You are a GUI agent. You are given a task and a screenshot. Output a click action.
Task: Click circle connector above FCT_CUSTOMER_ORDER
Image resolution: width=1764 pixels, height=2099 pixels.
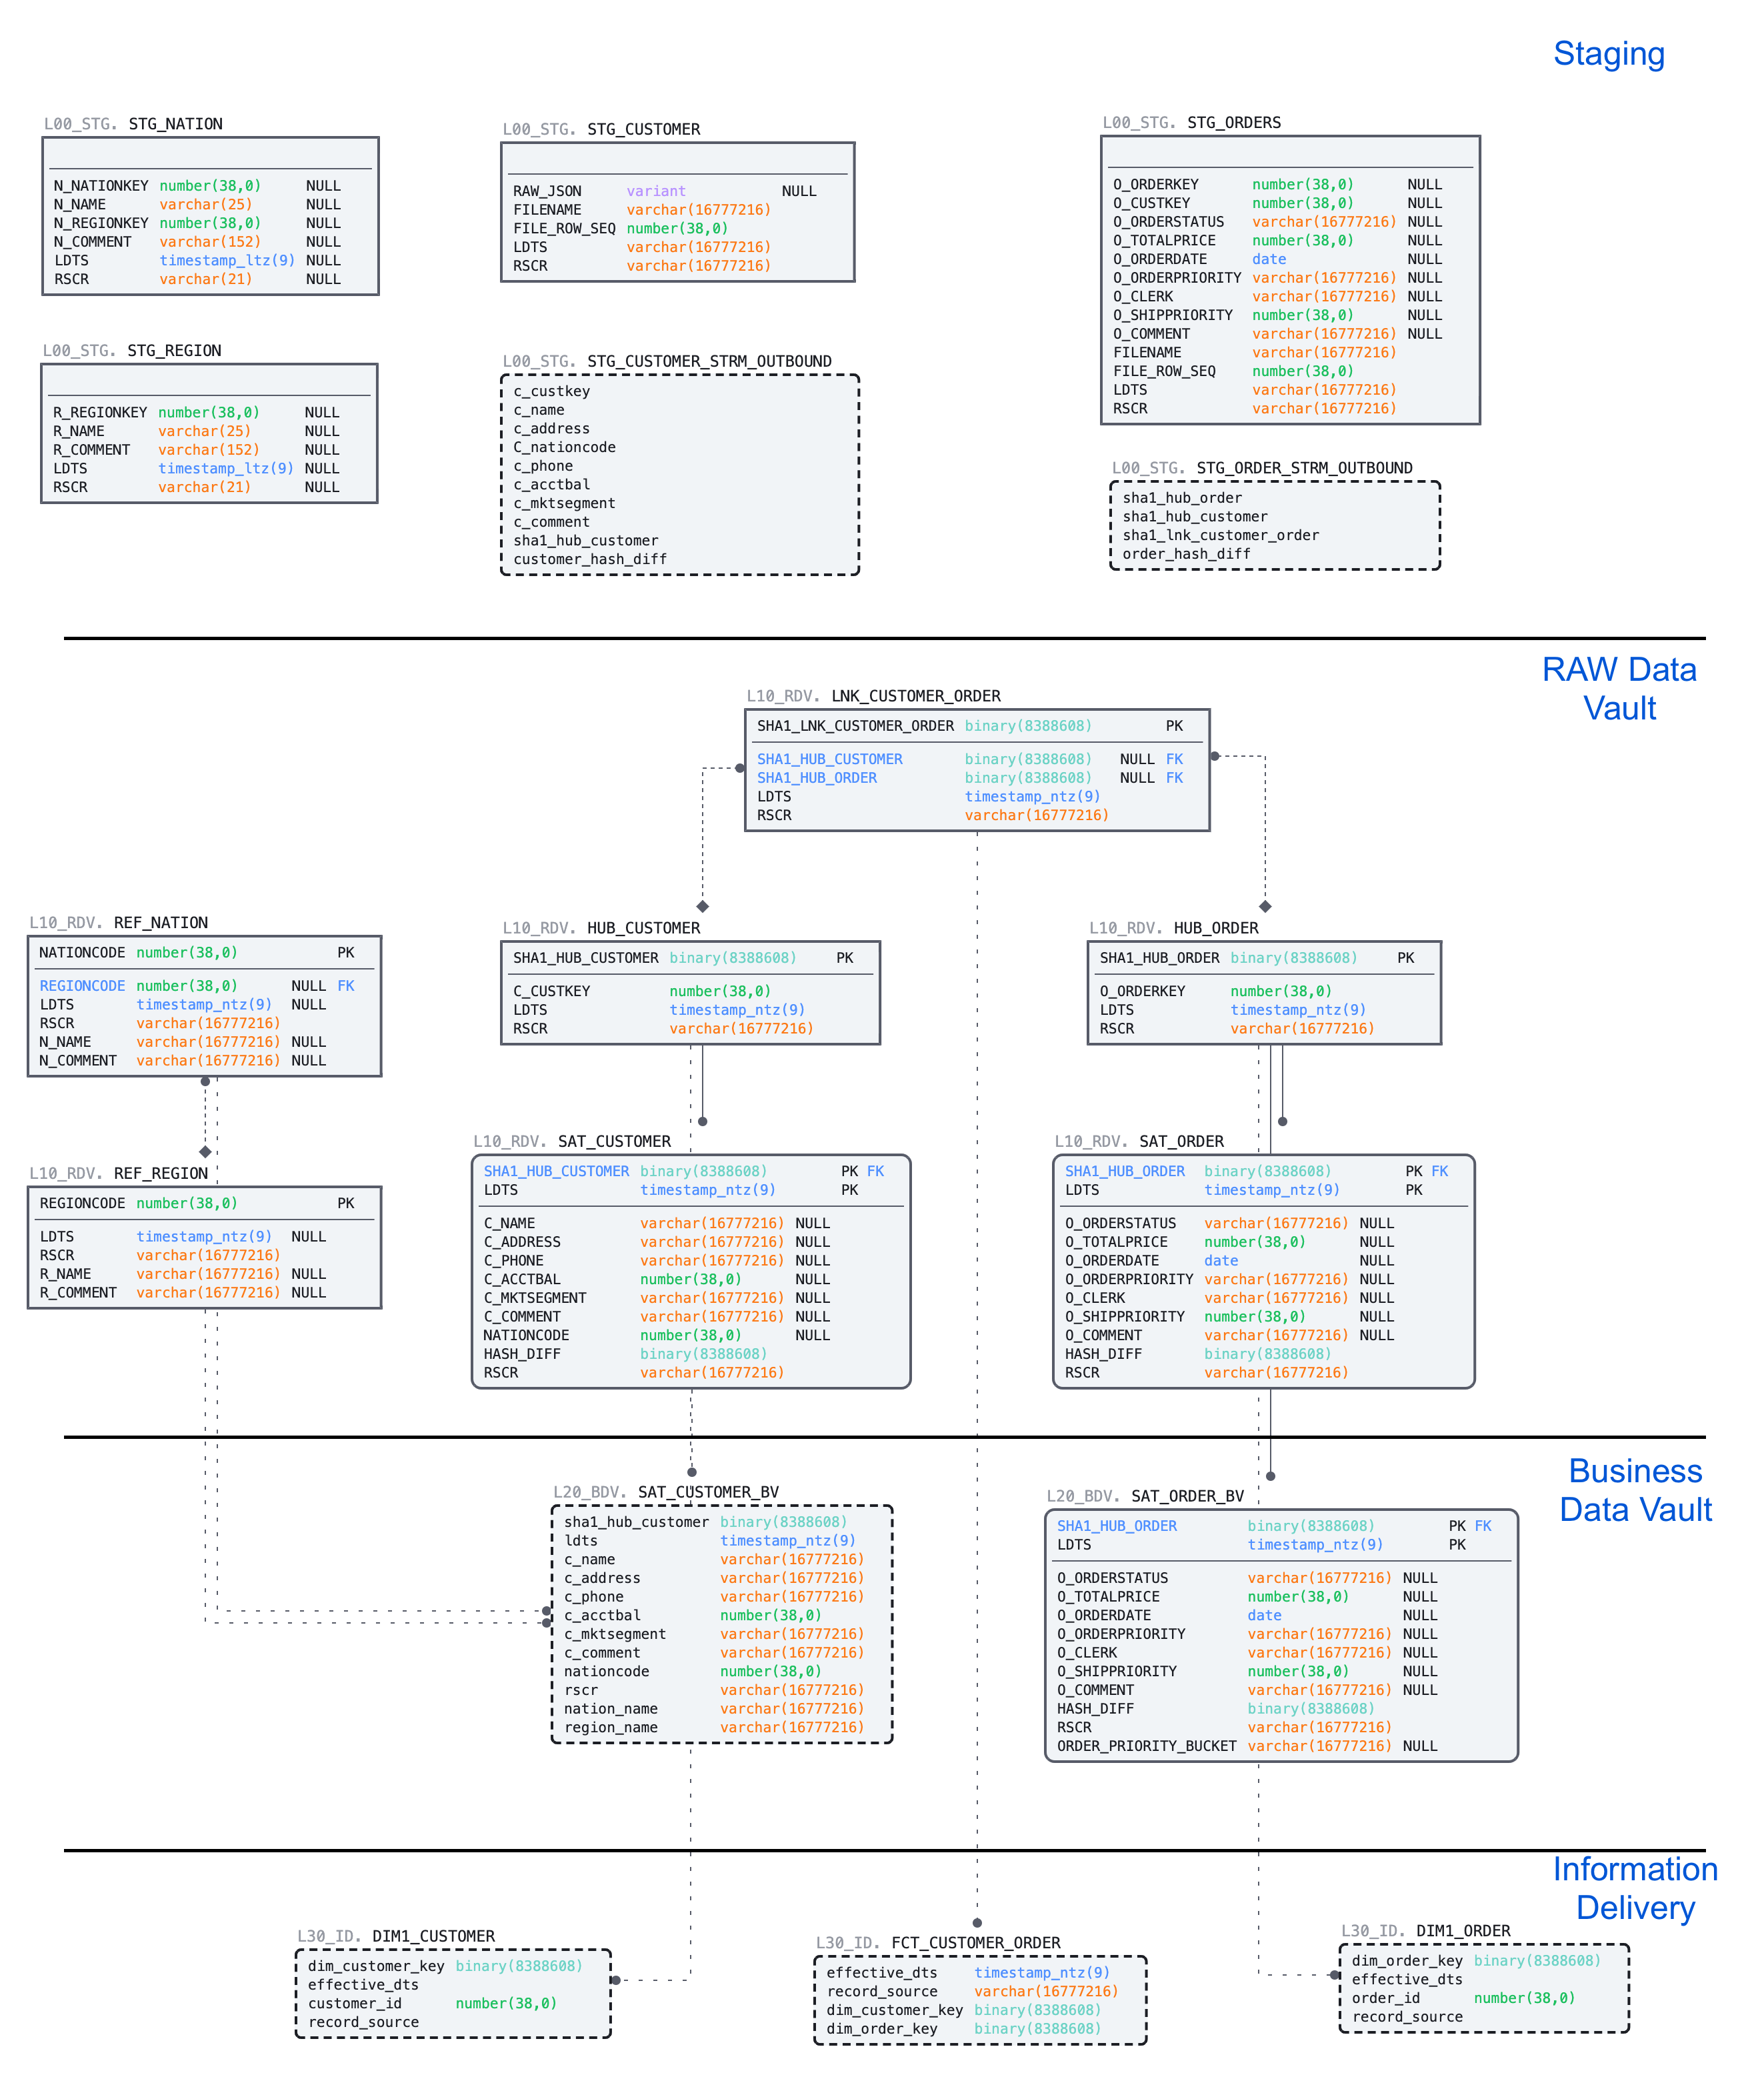[977, 1922]
